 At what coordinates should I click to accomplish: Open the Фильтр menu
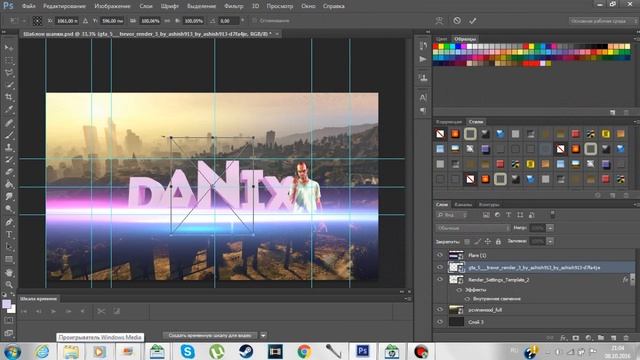tap(233, 6)
